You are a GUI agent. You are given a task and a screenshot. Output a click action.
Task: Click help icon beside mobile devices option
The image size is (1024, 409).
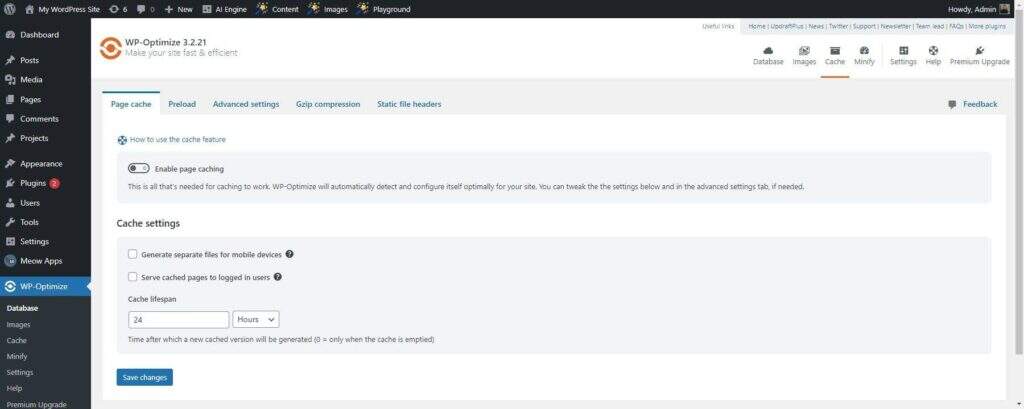pyautogui.click(x=289, y=255)
